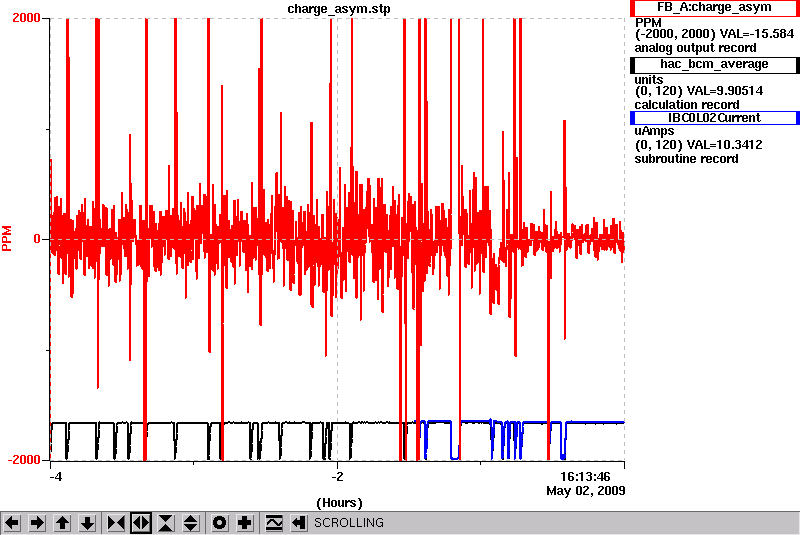
Task: Click the subroutine record text
Action: pos(686,159)
